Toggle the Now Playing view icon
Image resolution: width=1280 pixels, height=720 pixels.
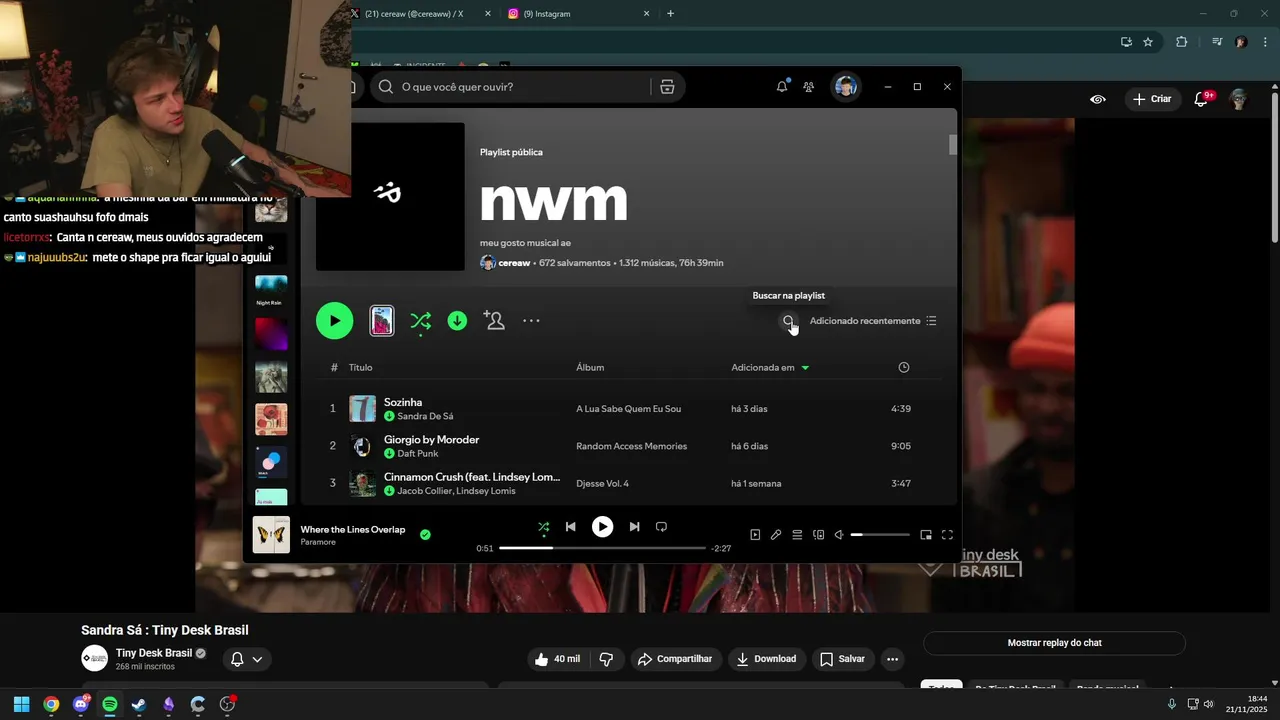755,535
